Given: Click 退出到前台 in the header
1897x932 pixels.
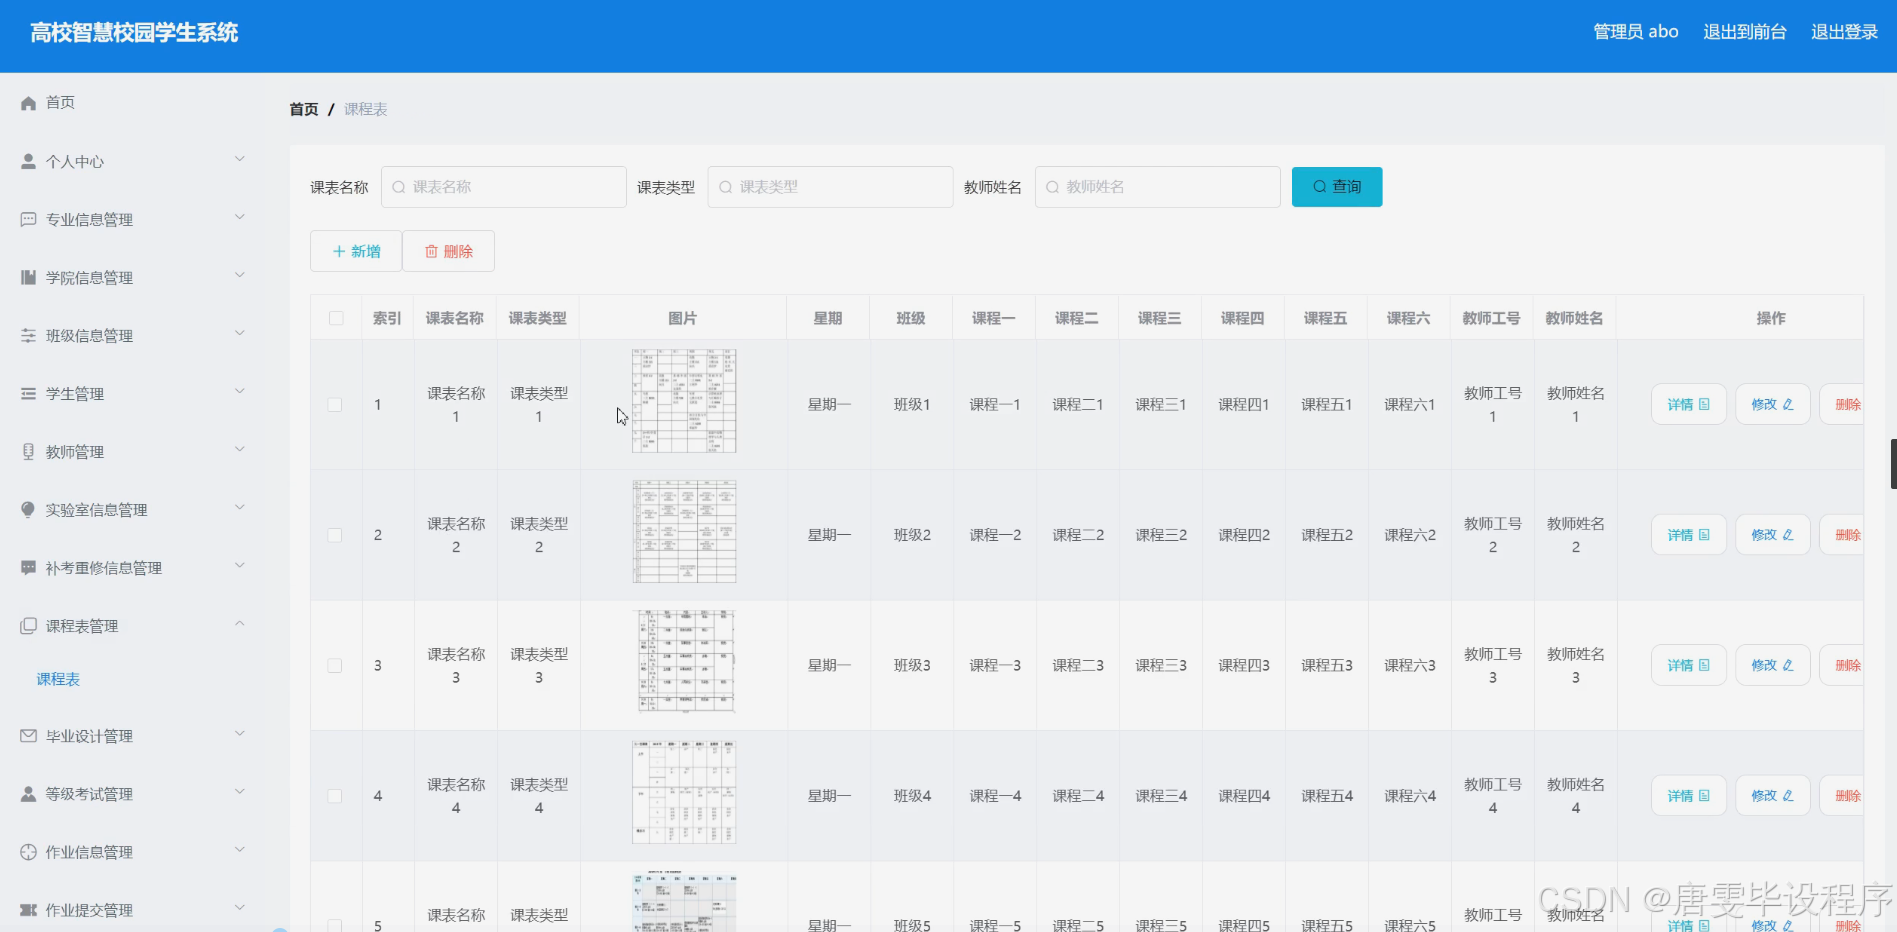Looking at the screenshot, I should (x=1744, y=32).
